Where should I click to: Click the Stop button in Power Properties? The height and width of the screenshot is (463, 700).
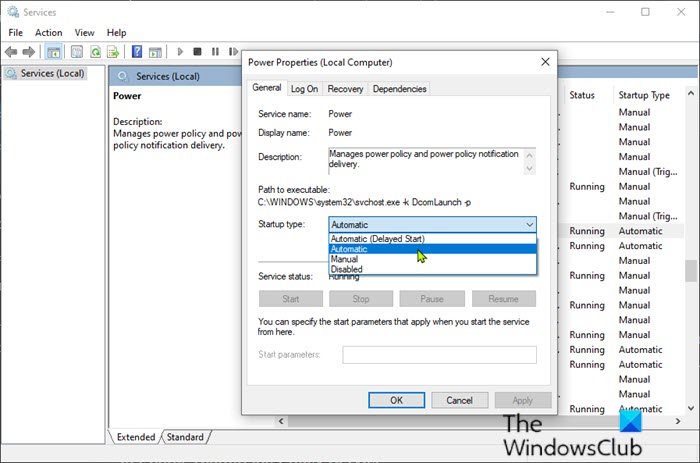(x=361, y=299)
